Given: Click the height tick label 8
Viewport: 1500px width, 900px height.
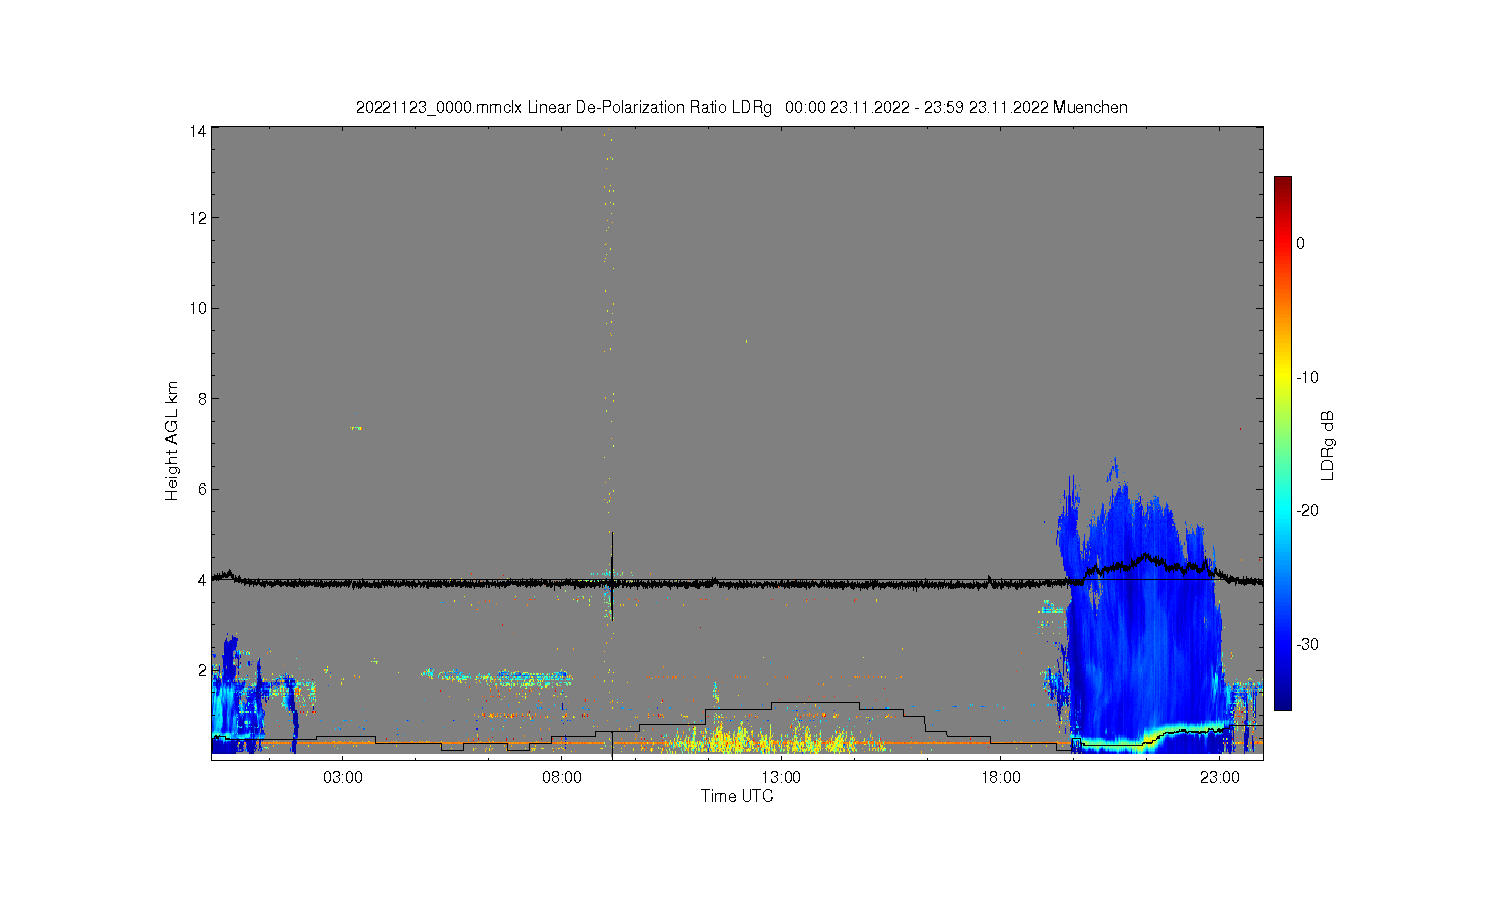Looking at the screenshot, I should (x=202, y=398).
